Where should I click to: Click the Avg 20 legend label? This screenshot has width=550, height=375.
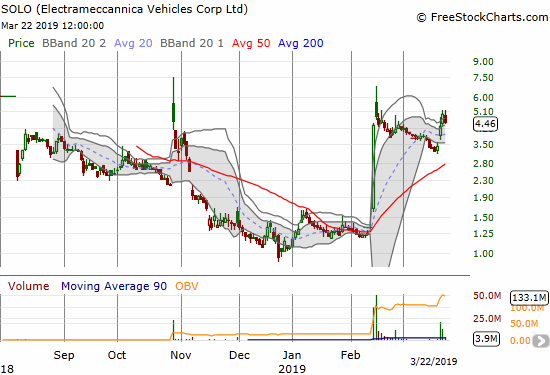(133, 43)
